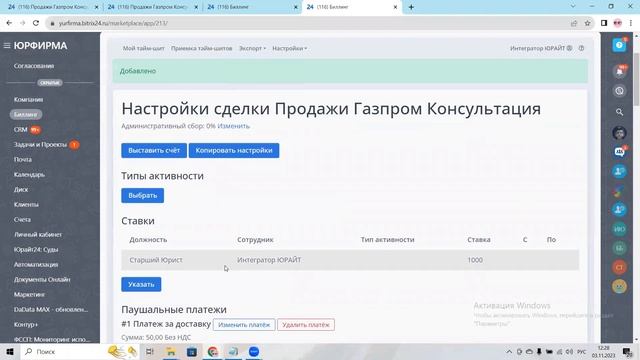
Task: Open File Explorer from taskbar
Action: click(x=171, y=351)
